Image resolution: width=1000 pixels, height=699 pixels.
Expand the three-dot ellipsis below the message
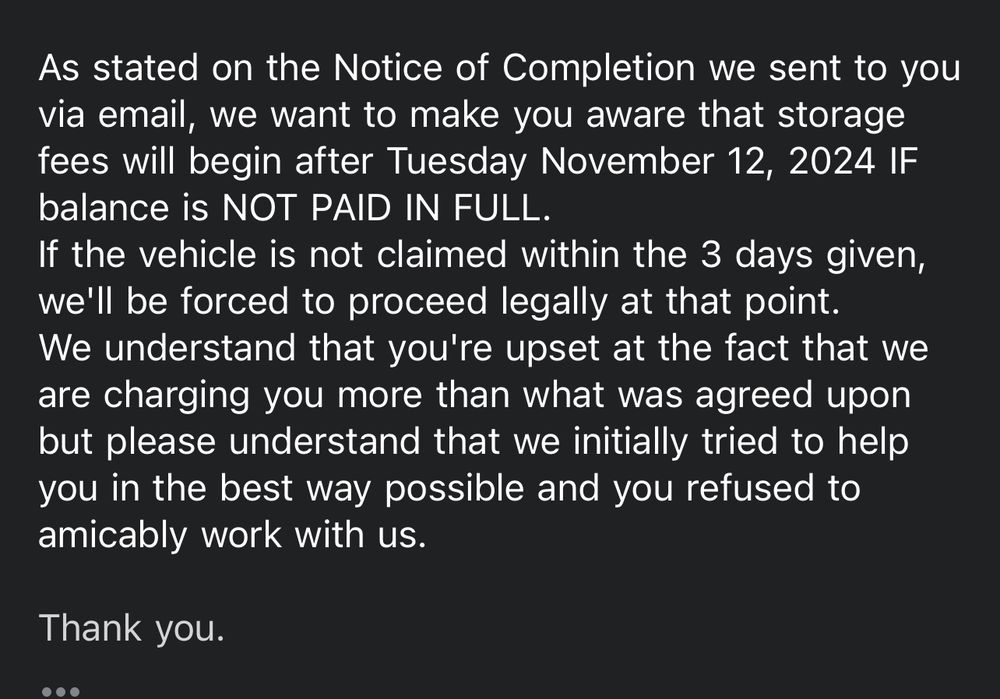(x=60, y=691)
